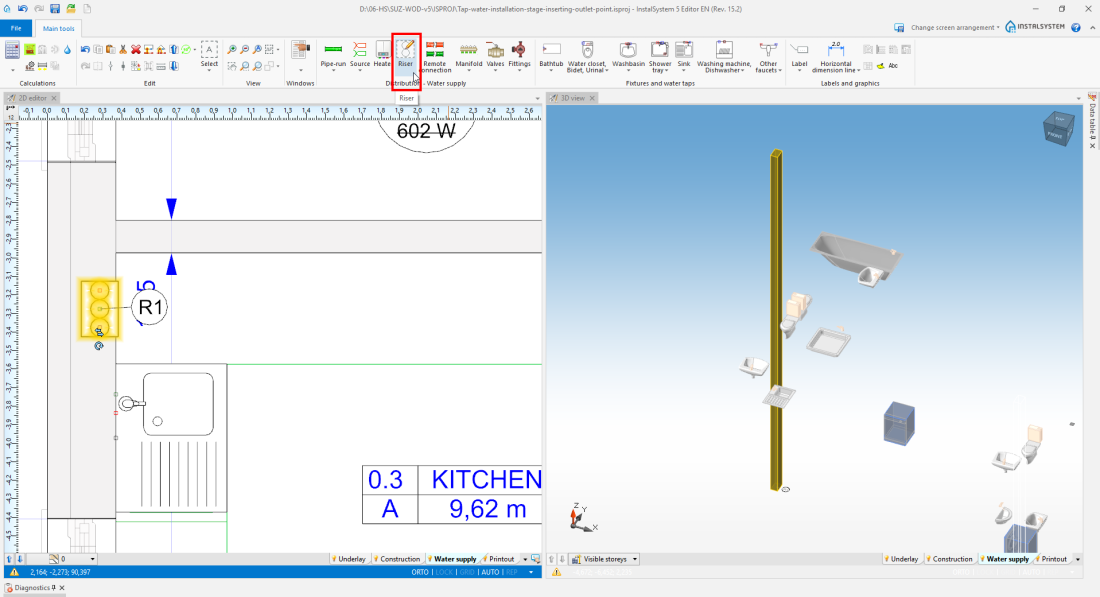Select the R1 riser label in drawing
Image resolution: width=1100 pixels, height=597 pixels.
pyautogui.click(x=149, y=308)
